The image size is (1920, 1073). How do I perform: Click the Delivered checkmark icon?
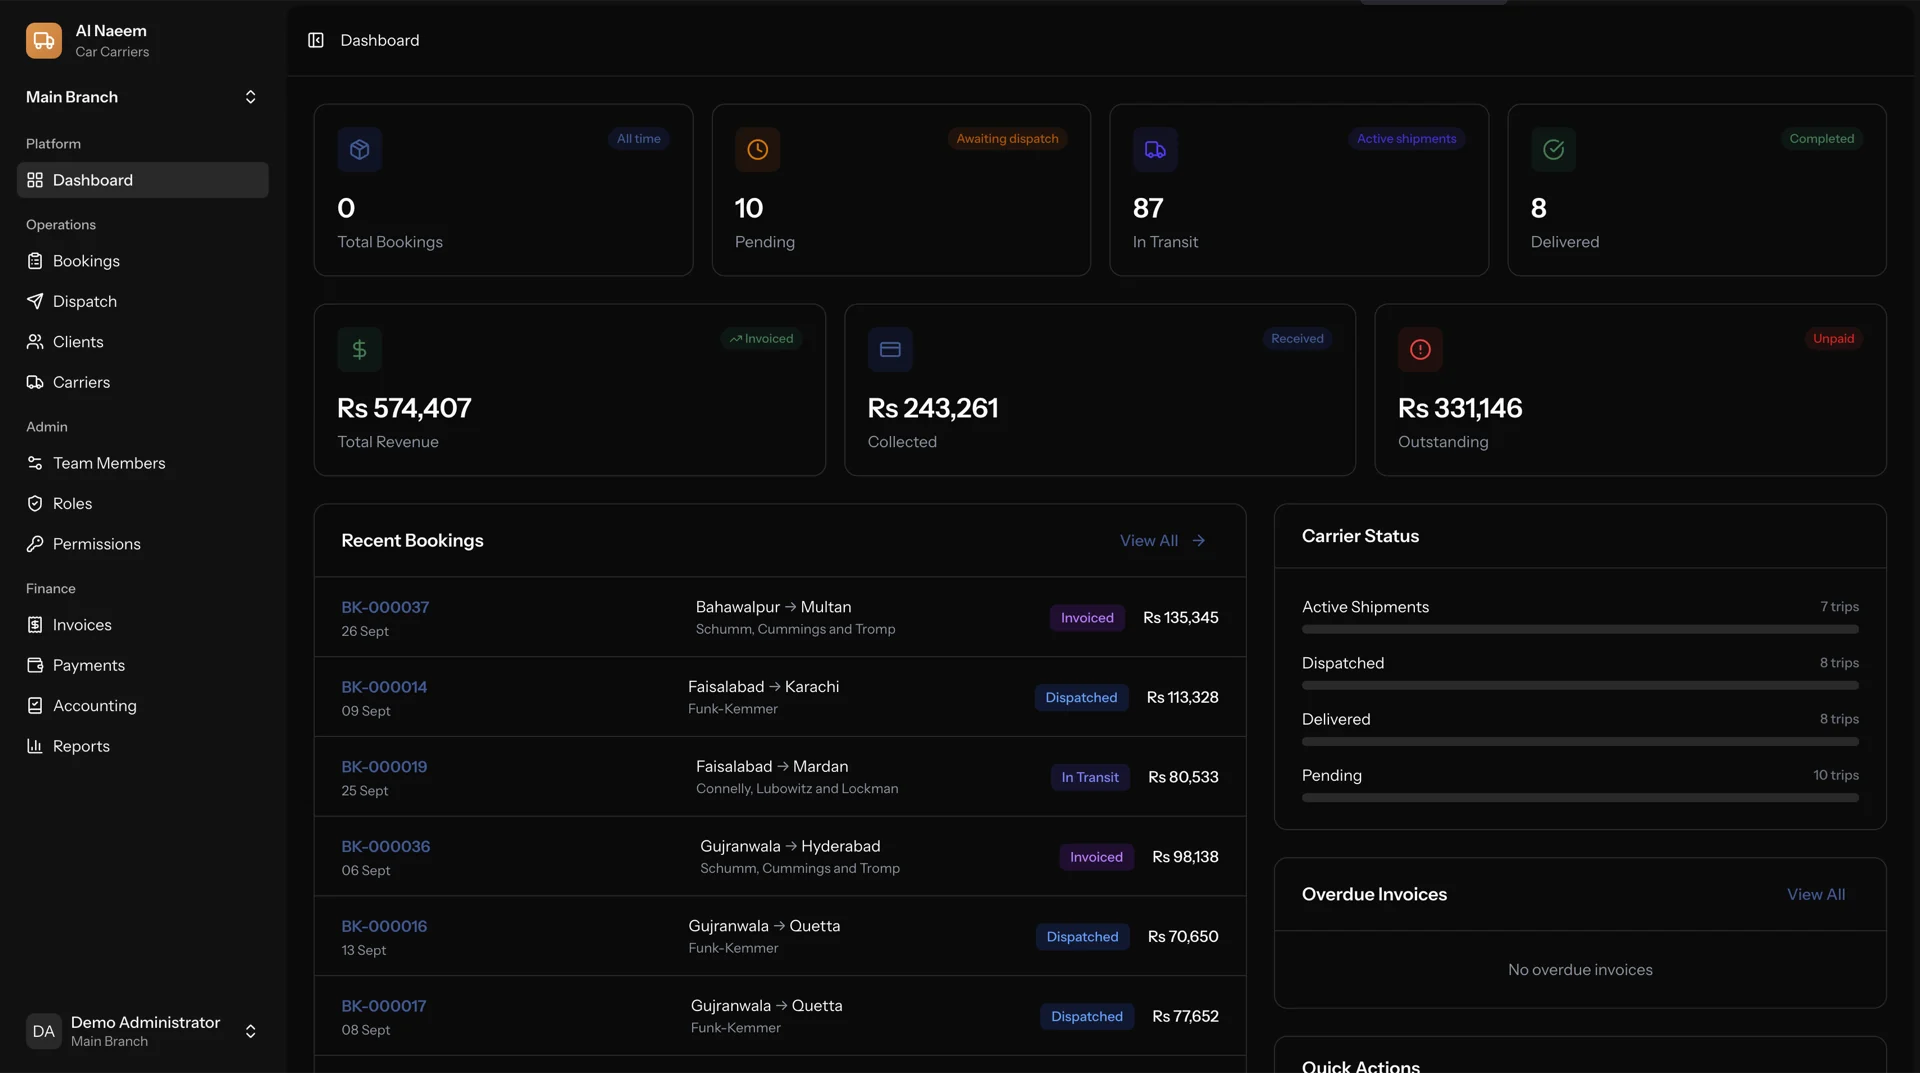point(1553,149)
